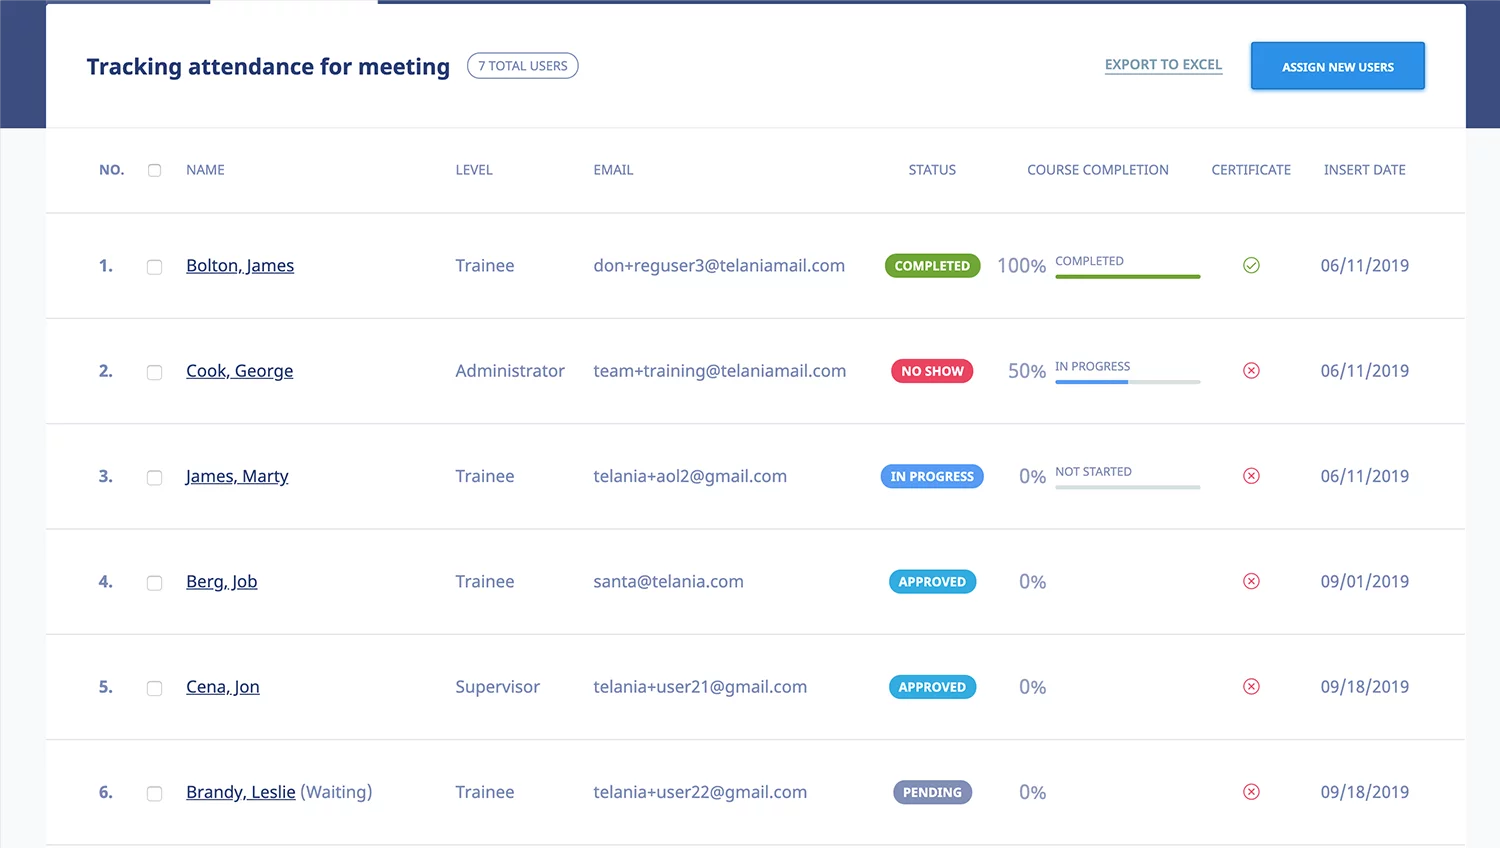This screenshot has height=848, width=1500.
Task: Click email telania+aol2@gmail.com
Action: pyautogui.click(x=690, y=477)
